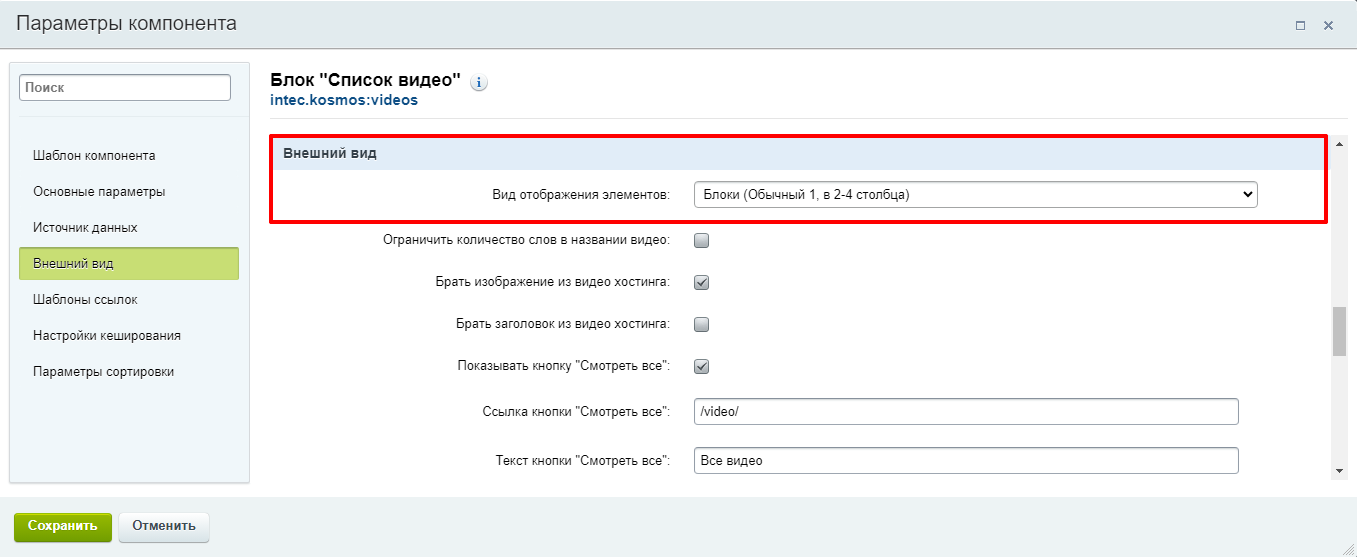The image size is (1357, 557).
Task: Check "Брать заголовок из видео хостинга"
Action: tap(701, 324)
